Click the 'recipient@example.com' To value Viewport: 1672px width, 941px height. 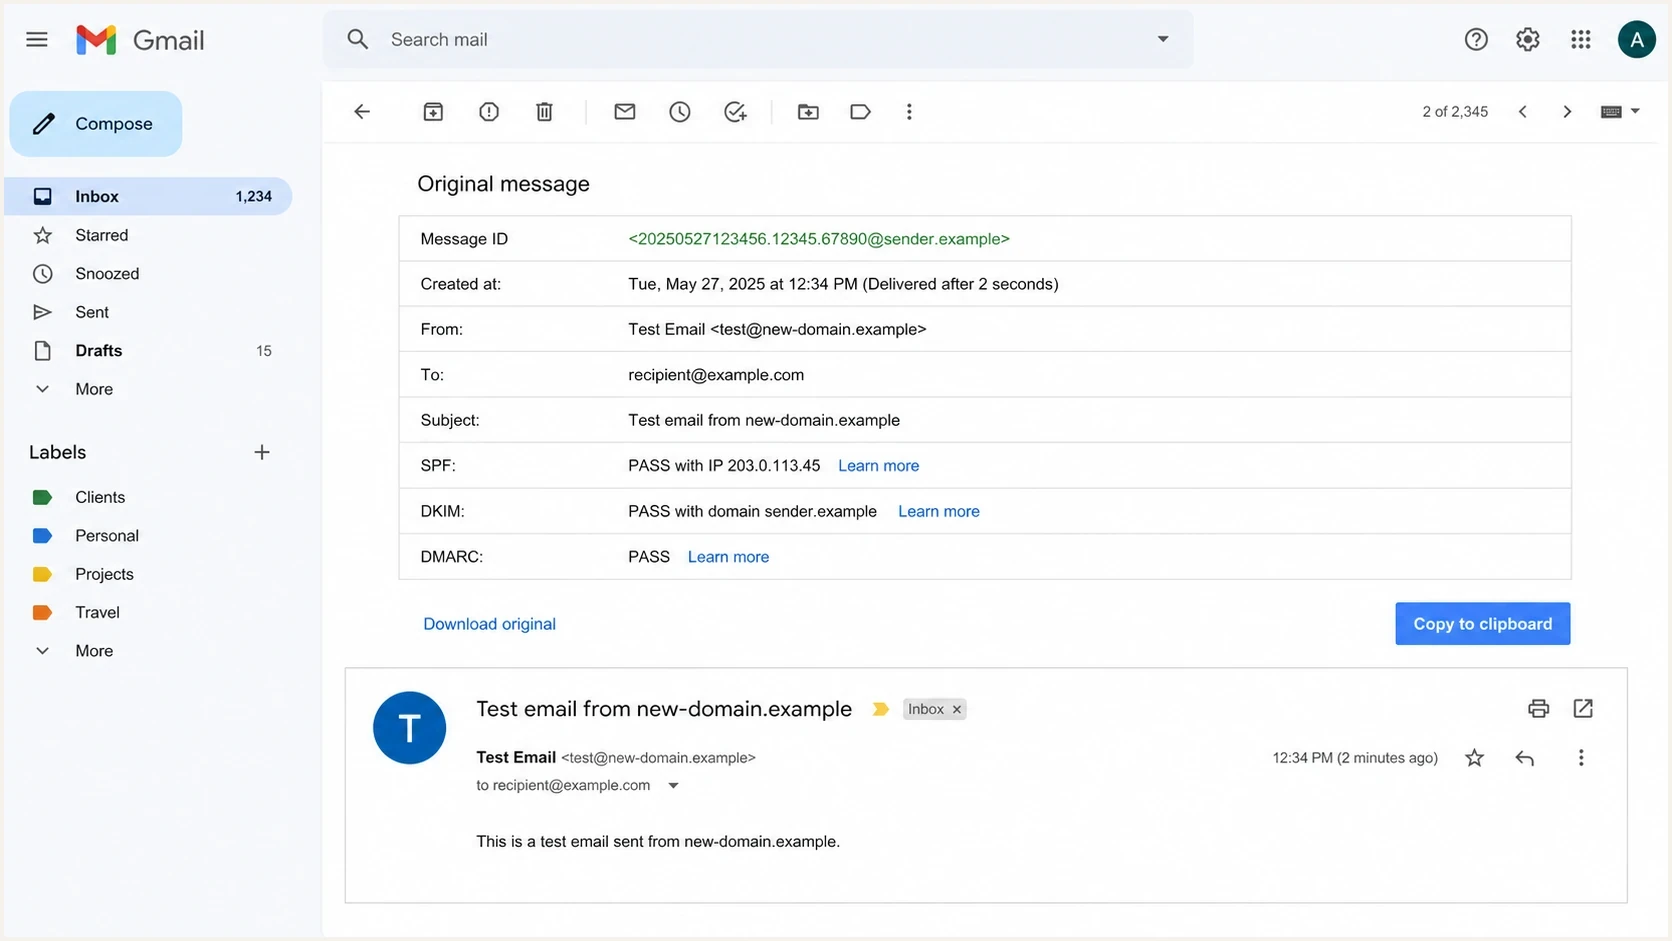click(x=716, y=375)
